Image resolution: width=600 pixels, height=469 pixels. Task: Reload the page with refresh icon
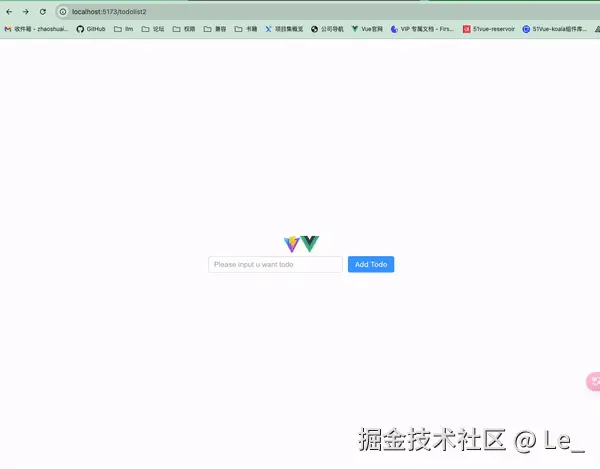42,12
